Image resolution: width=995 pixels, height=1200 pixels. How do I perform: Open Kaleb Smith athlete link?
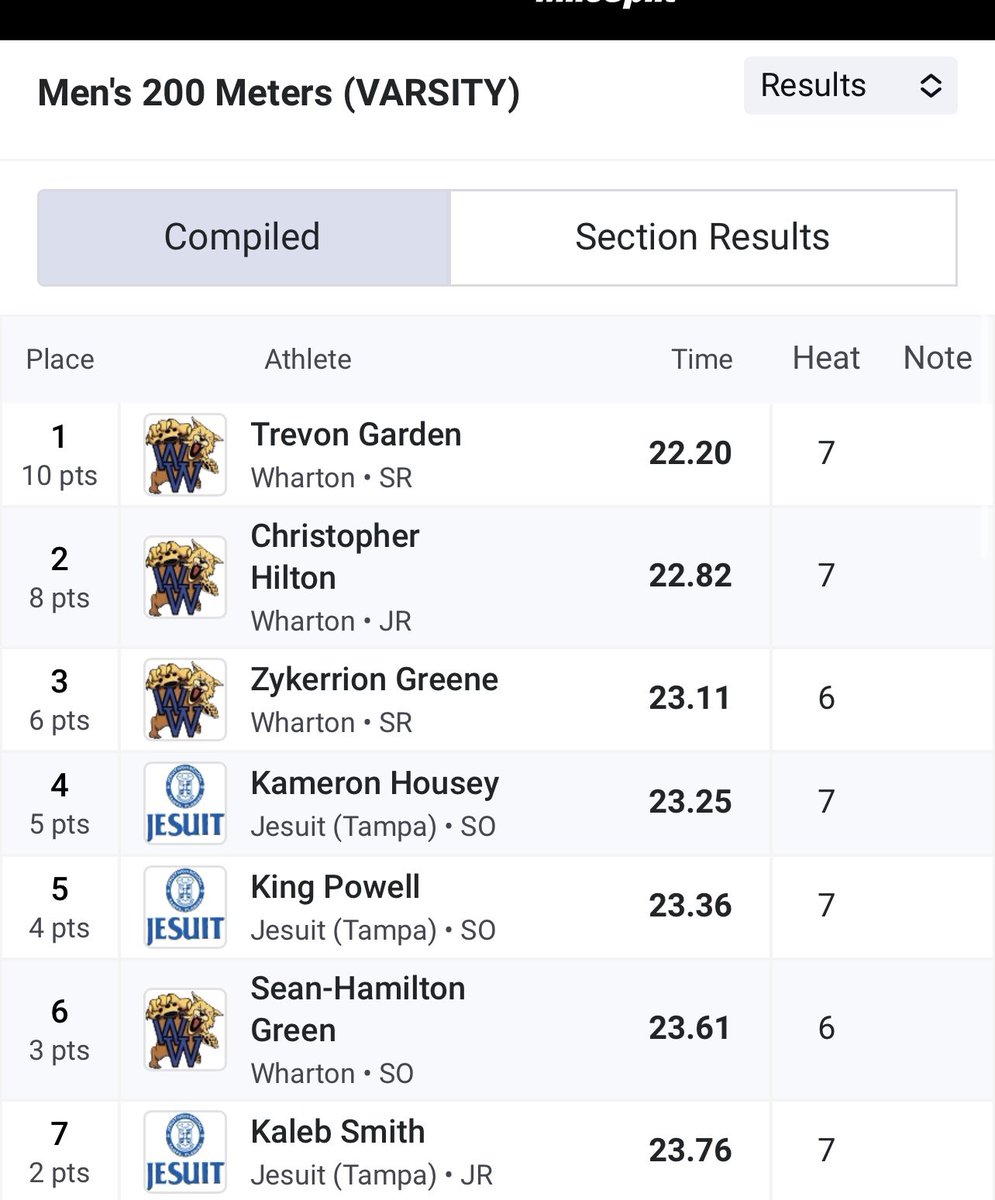[338, 1132]
